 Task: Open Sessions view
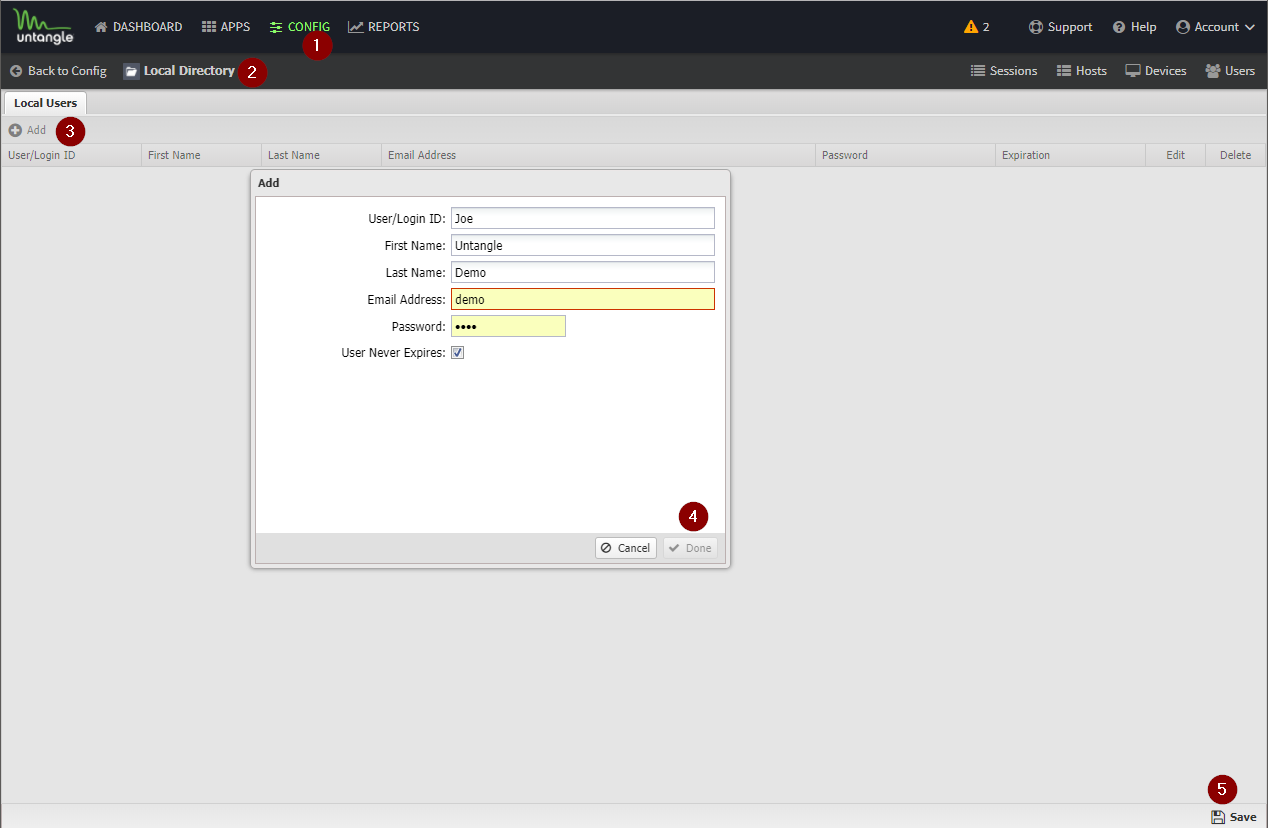point(1013,71)
